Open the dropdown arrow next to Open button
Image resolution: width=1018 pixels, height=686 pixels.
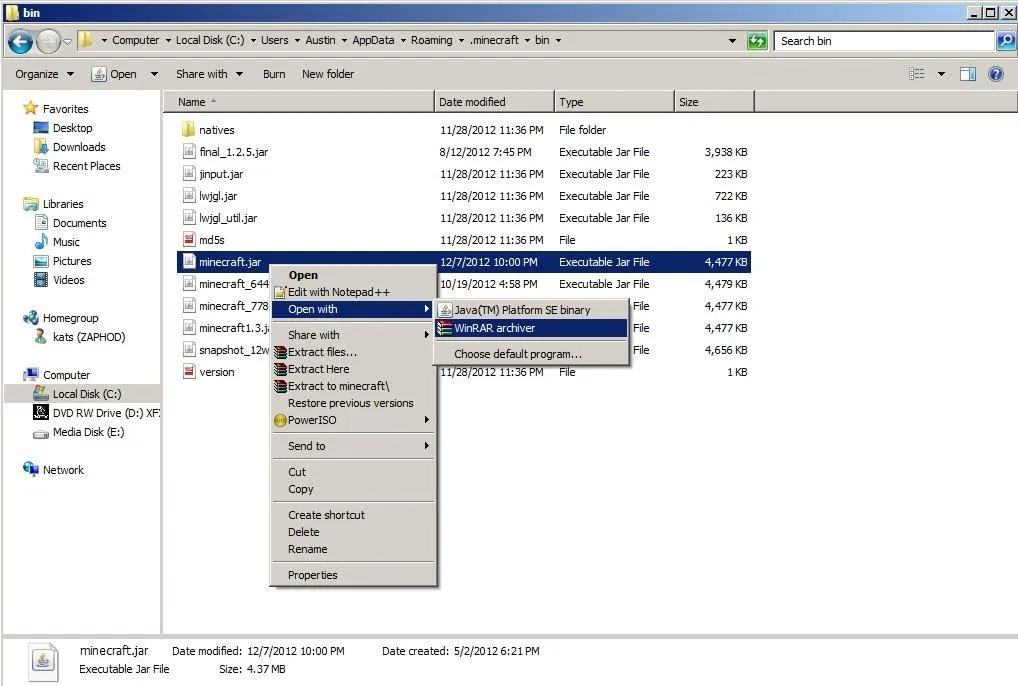coord(154,74)
